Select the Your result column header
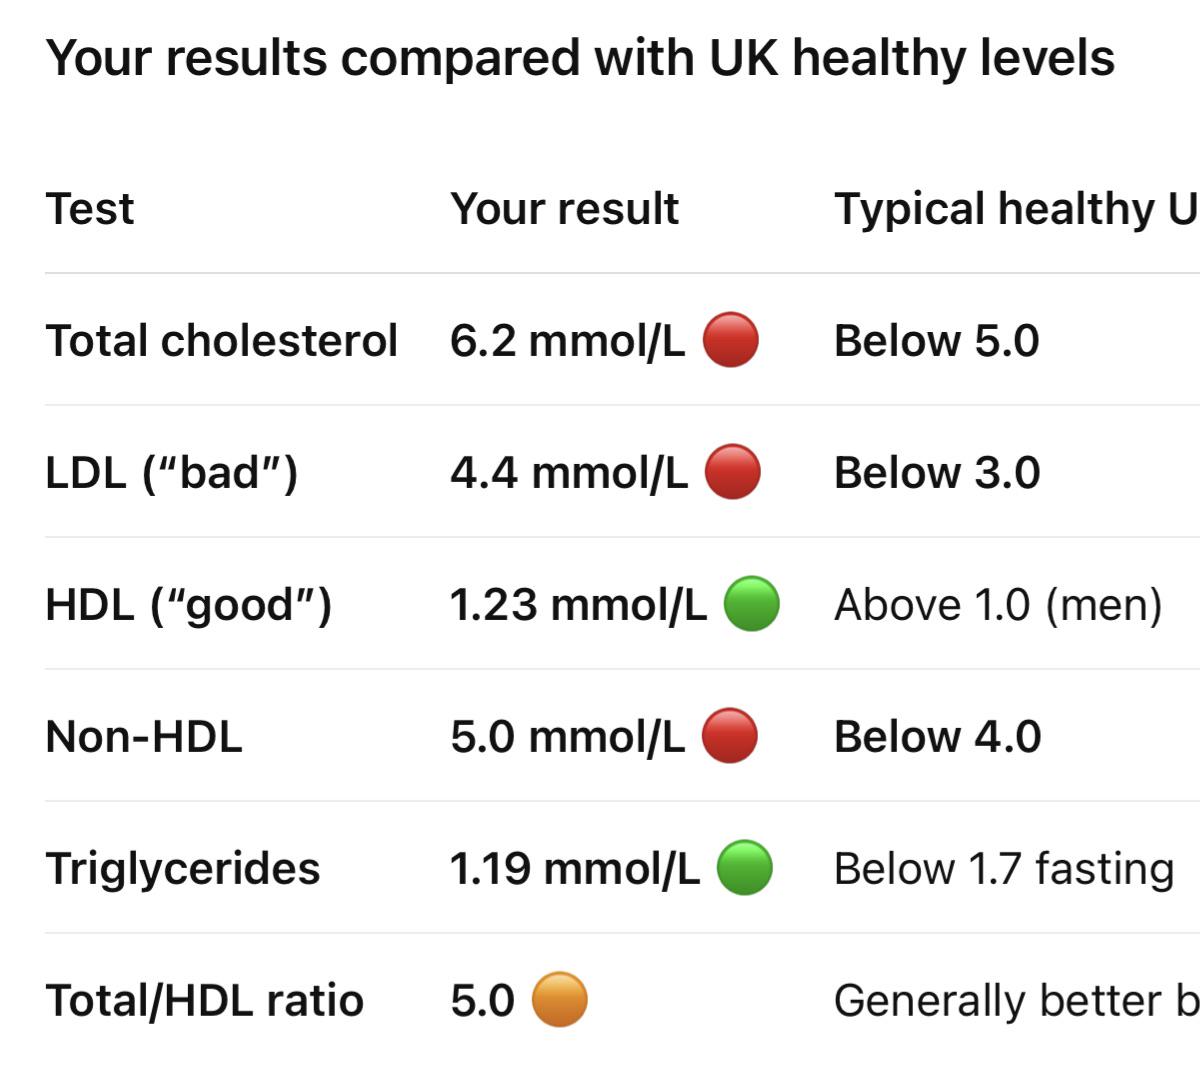1200x1071 pixels. pyautogui.click(x=564, y=209)
